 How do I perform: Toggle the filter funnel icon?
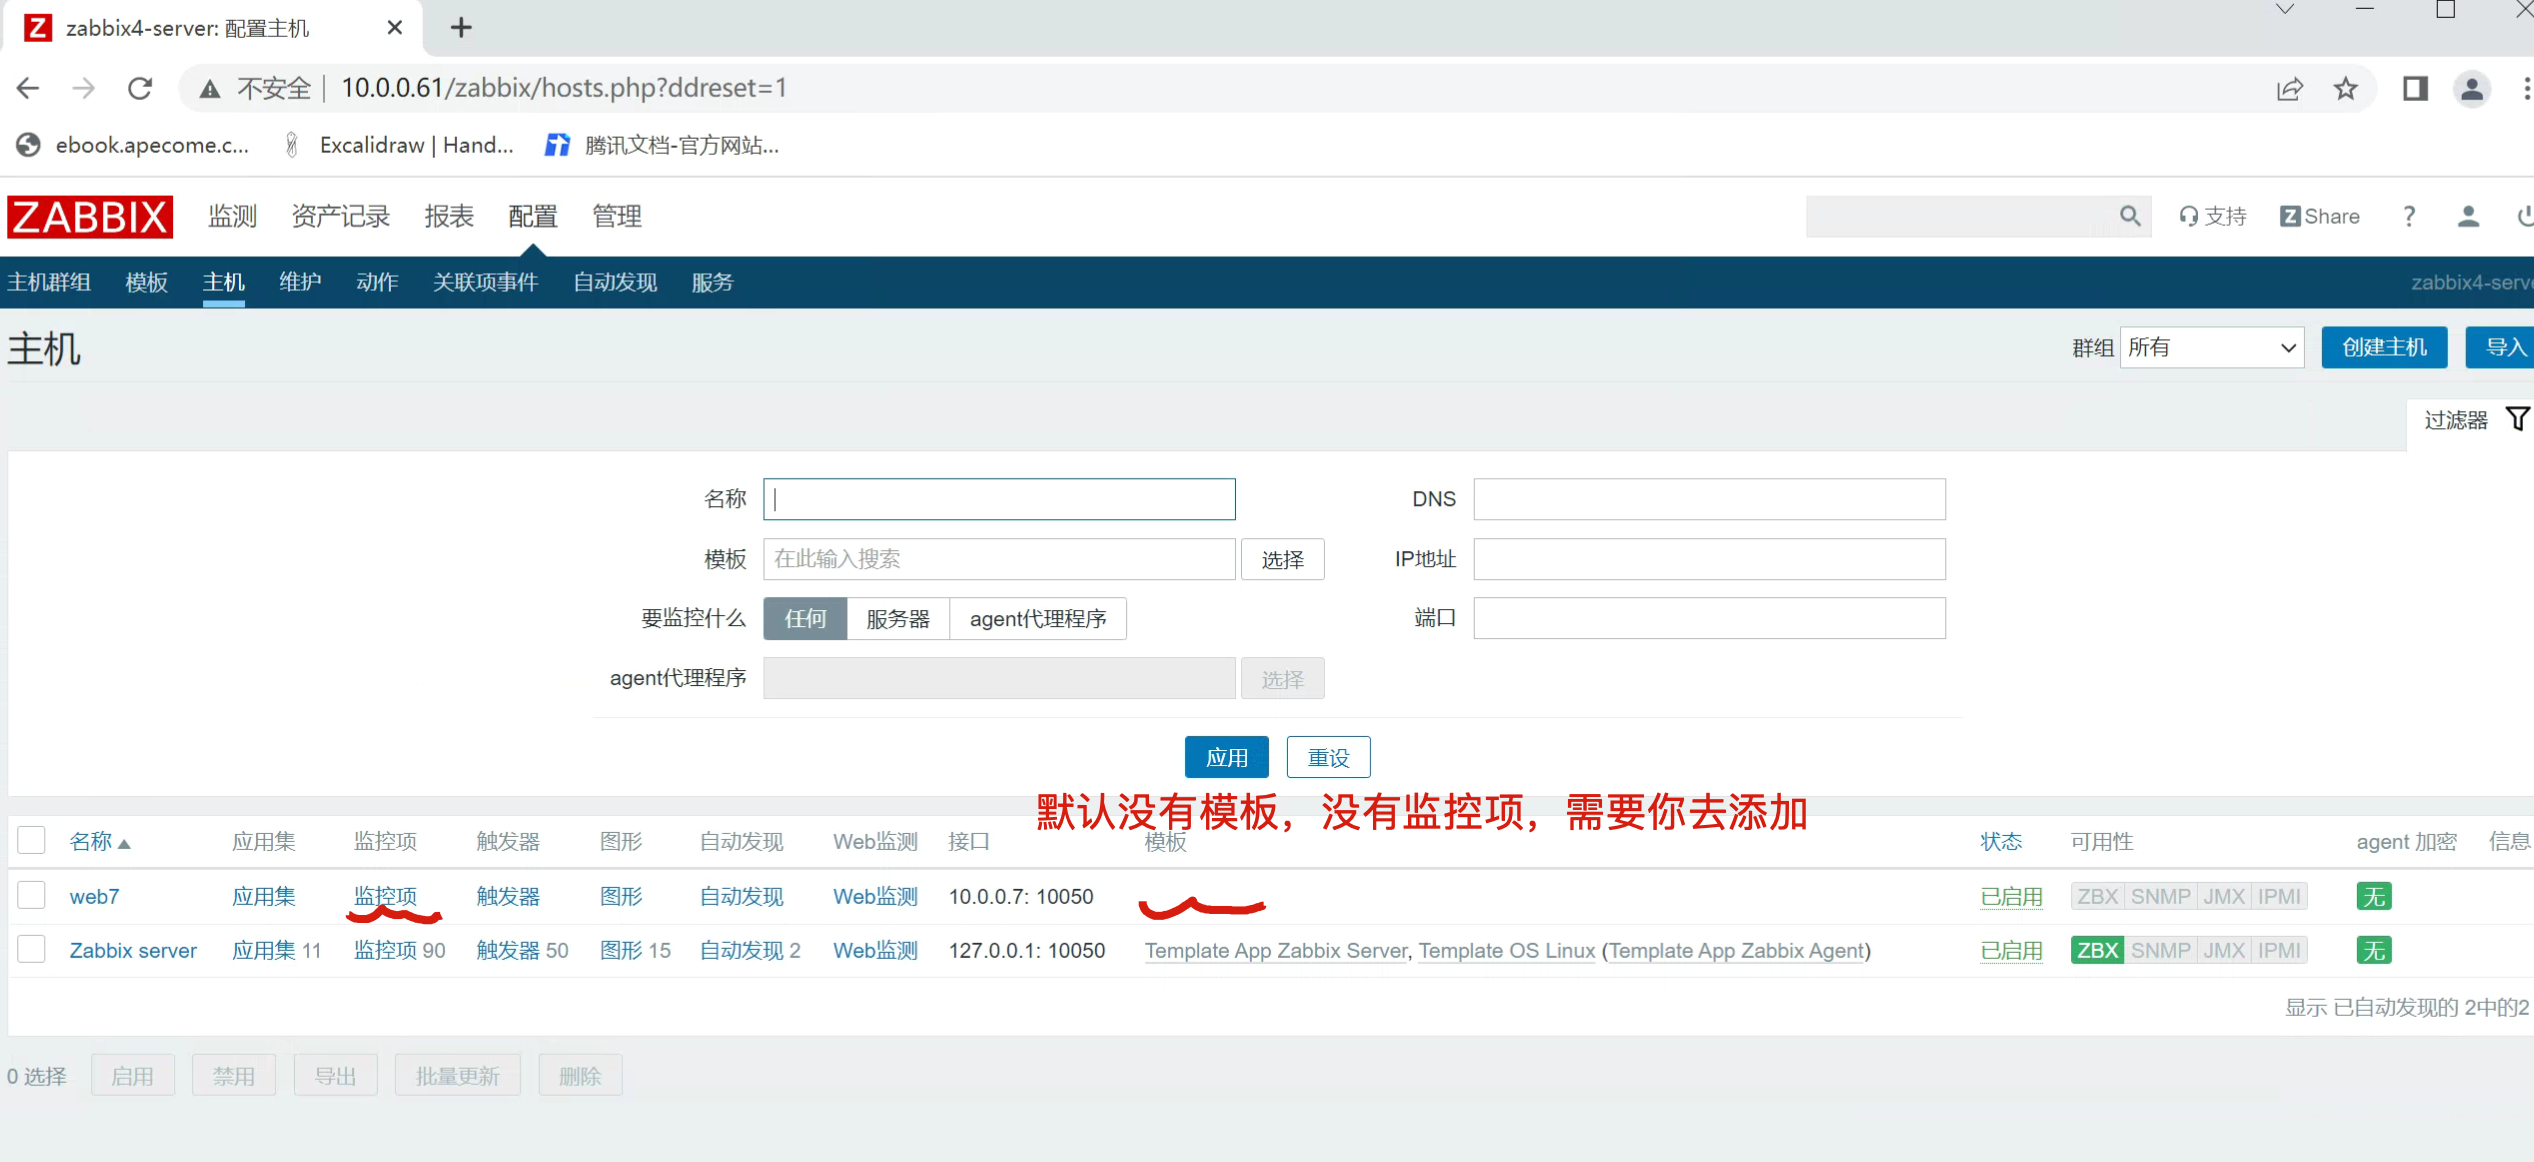pyautogui.click(x=2517, y=419)
